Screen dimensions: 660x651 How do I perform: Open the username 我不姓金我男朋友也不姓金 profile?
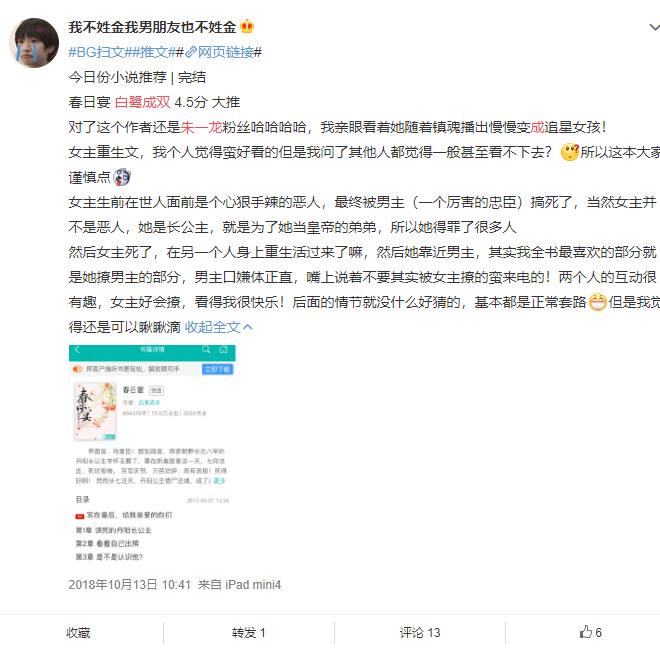[x=152, y=27]
